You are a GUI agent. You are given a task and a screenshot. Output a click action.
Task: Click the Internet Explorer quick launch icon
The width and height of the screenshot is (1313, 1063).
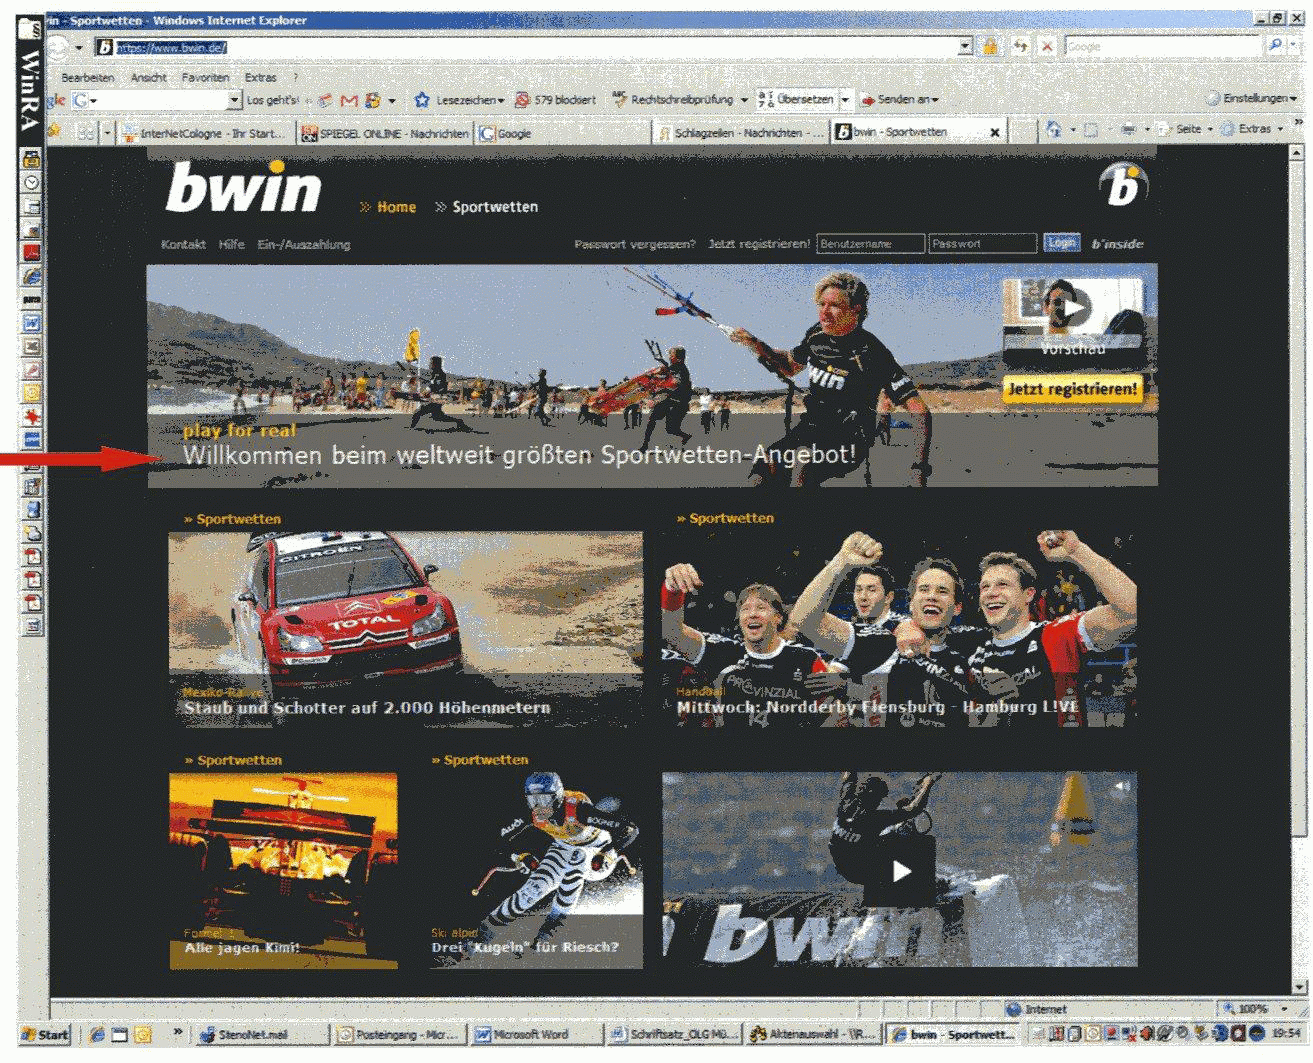click(97, 1034)
